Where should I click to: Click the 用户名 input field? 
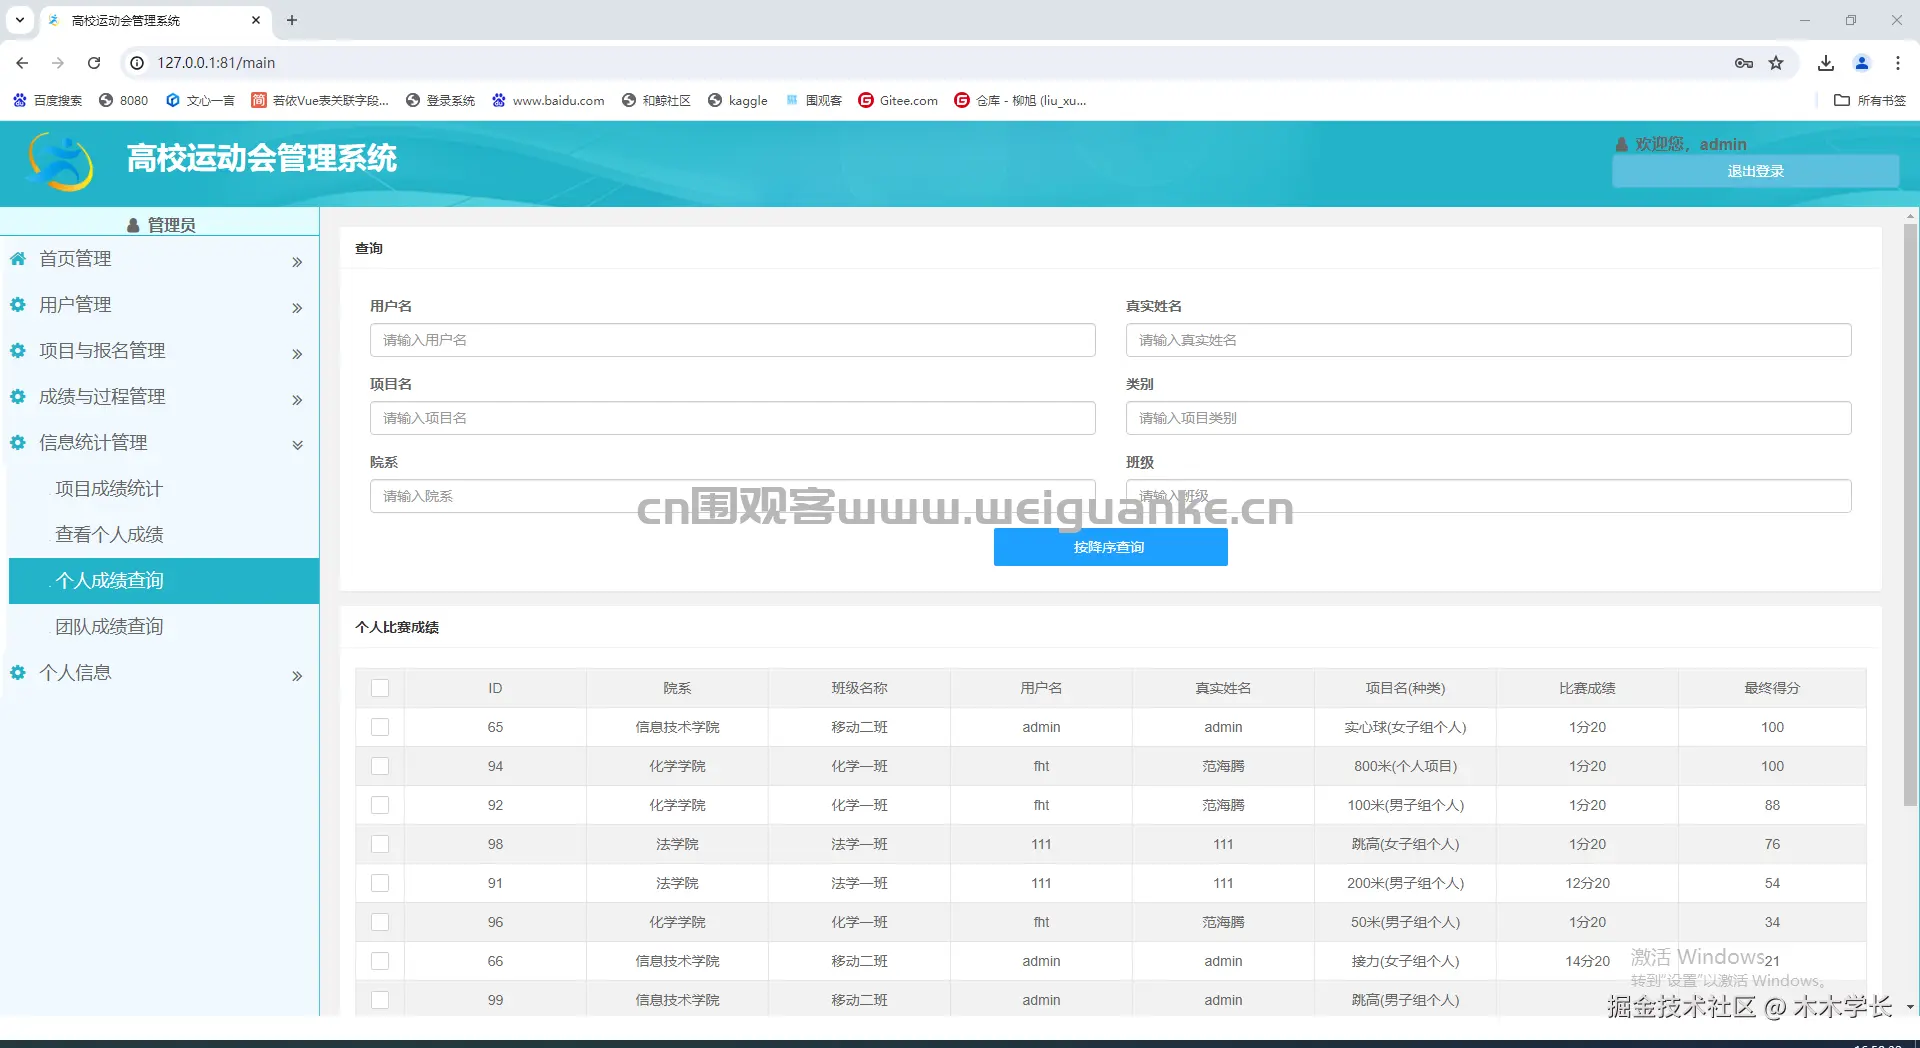tap(732, 340)
